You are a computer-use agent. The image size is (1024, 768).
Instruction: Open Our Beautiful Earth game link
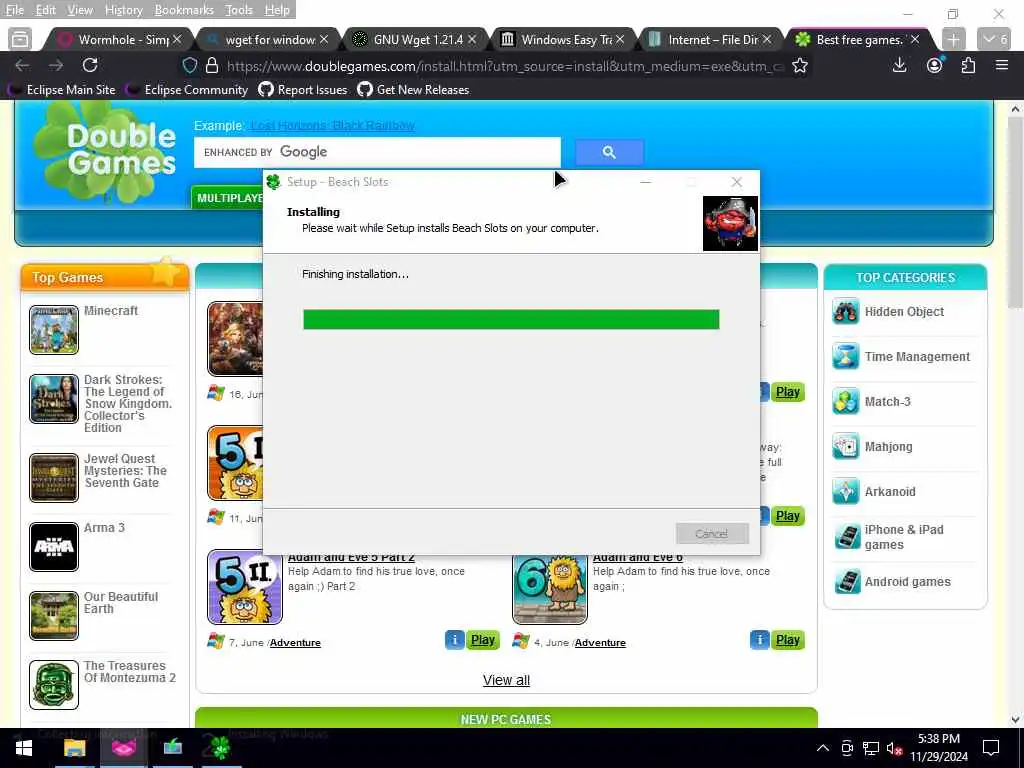121,603
